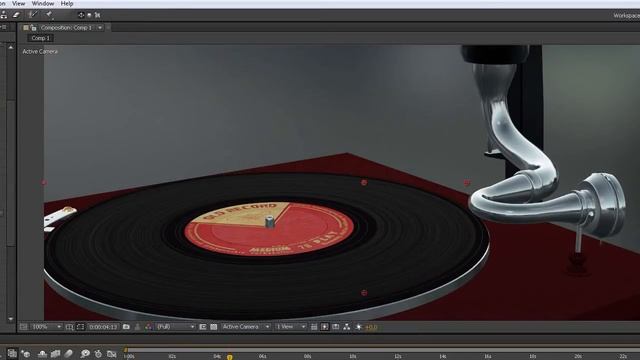The width and height of the screenshot is (640, 360).
Task: Click the red handle at record's bottom edge
Action: click(x=364, y=293)
